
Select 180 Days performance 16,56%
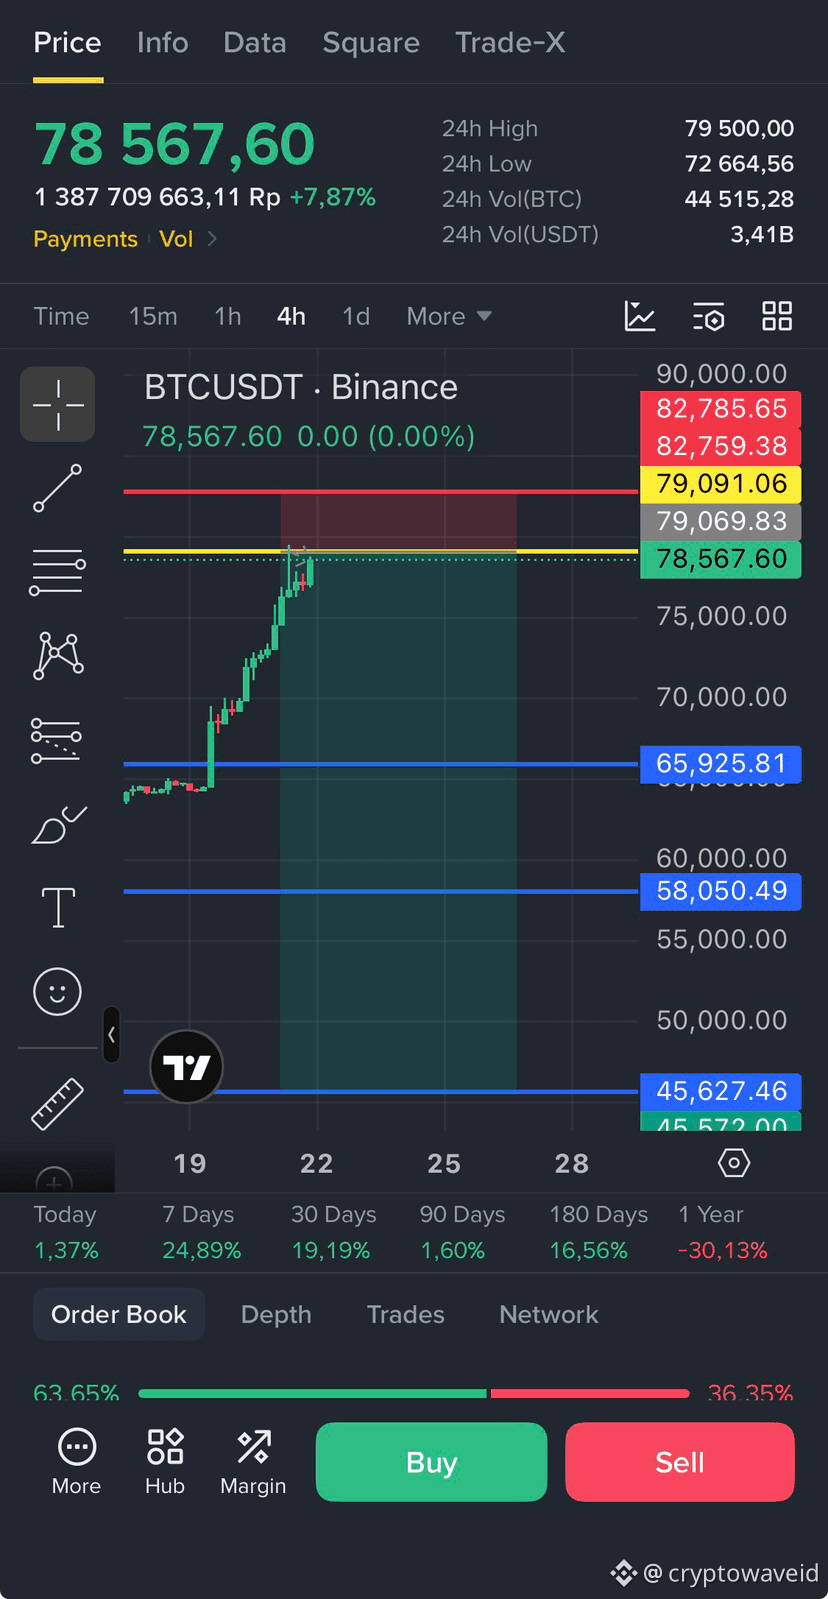point(598,1232)
